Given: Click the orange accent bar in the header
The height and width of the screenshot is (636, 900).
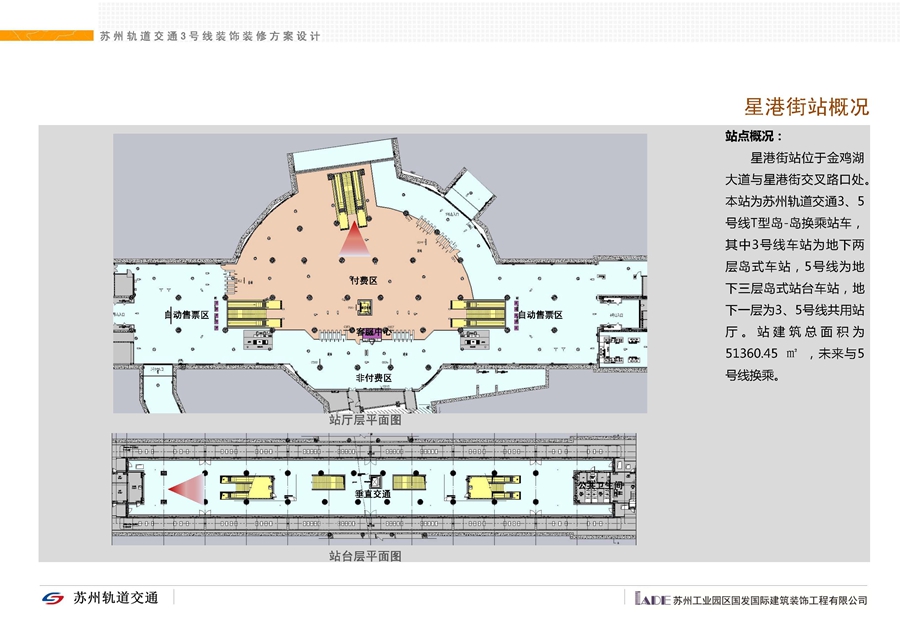Looking at the screenshot, I should pyautogui.click(x=46, y=36).
